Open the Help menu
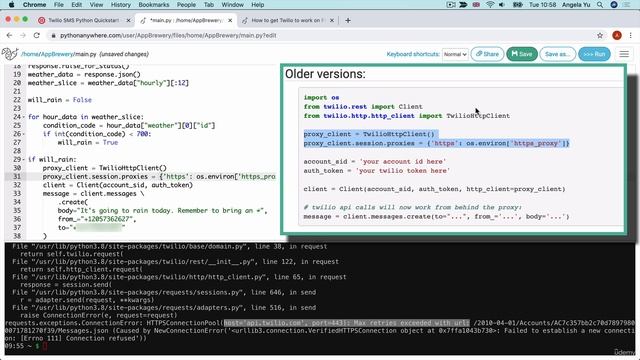 coord(258,4)
